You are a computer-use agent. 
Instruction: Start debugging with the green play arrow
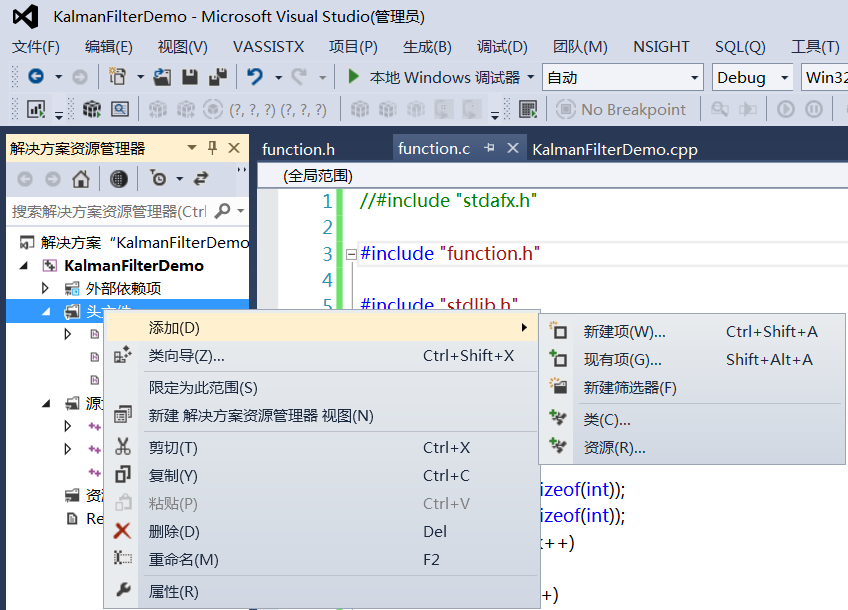(x=353, y=76)
